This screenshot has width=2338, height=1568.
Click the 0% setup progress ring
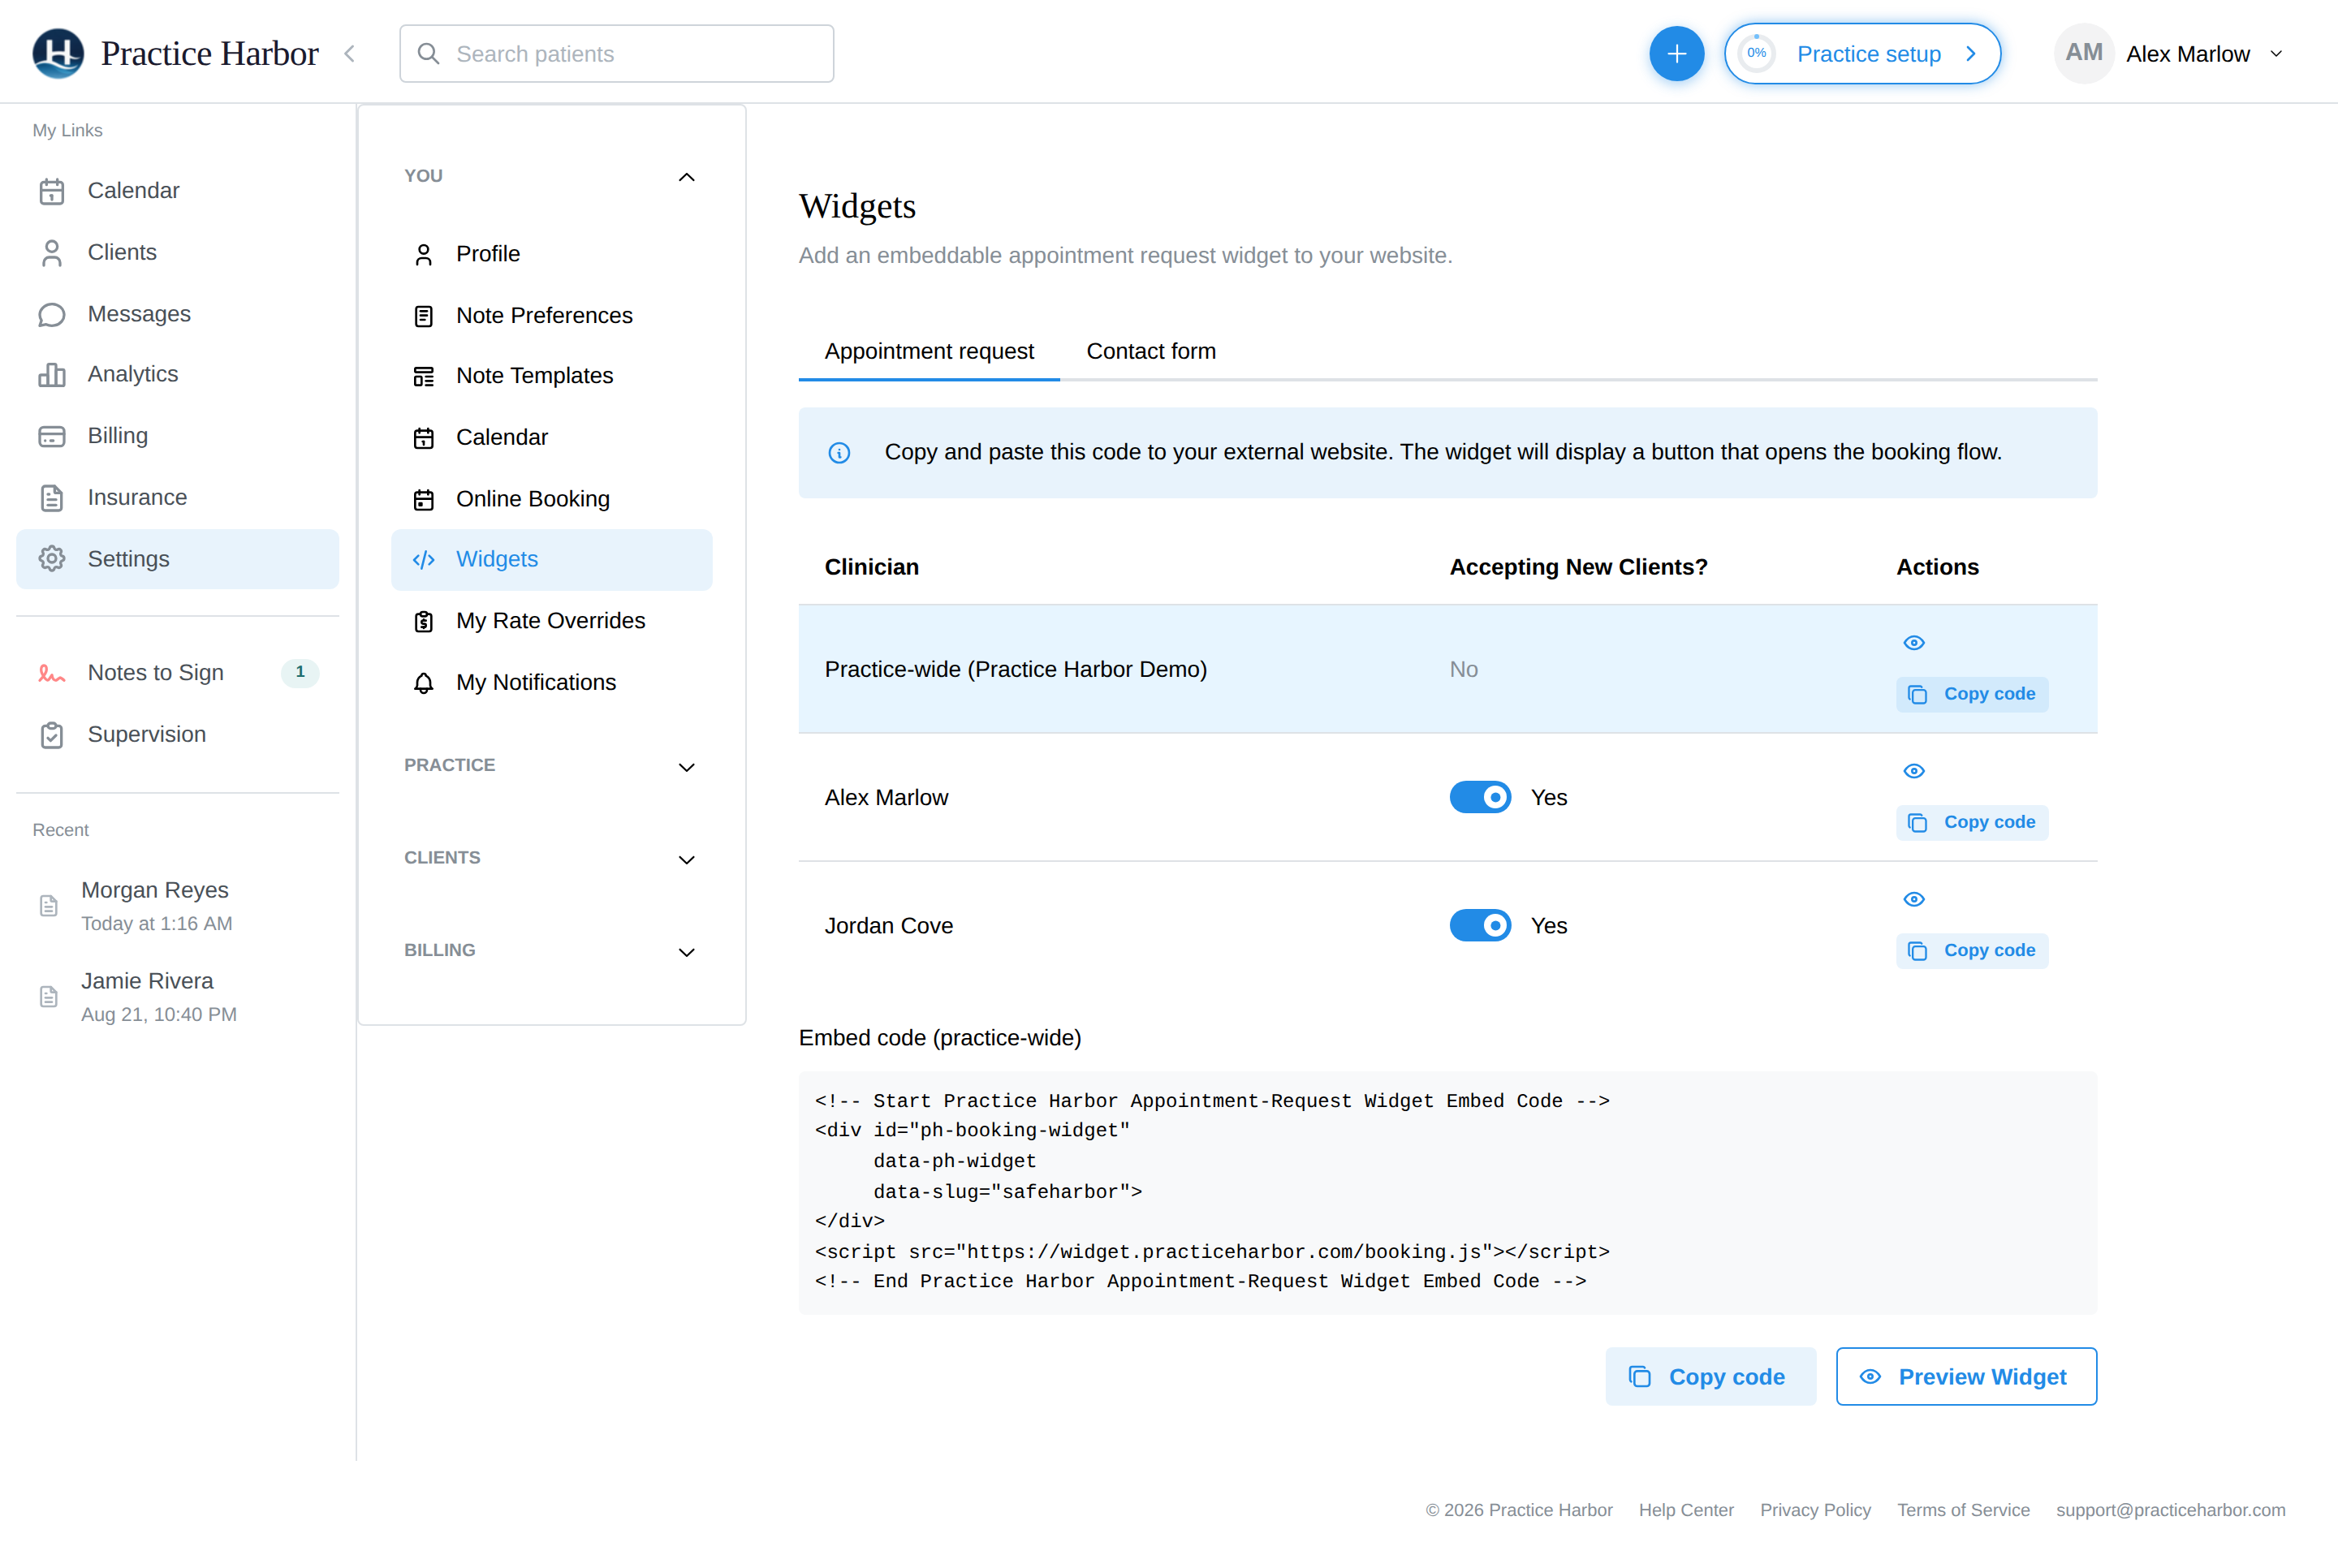point(1757,54)
